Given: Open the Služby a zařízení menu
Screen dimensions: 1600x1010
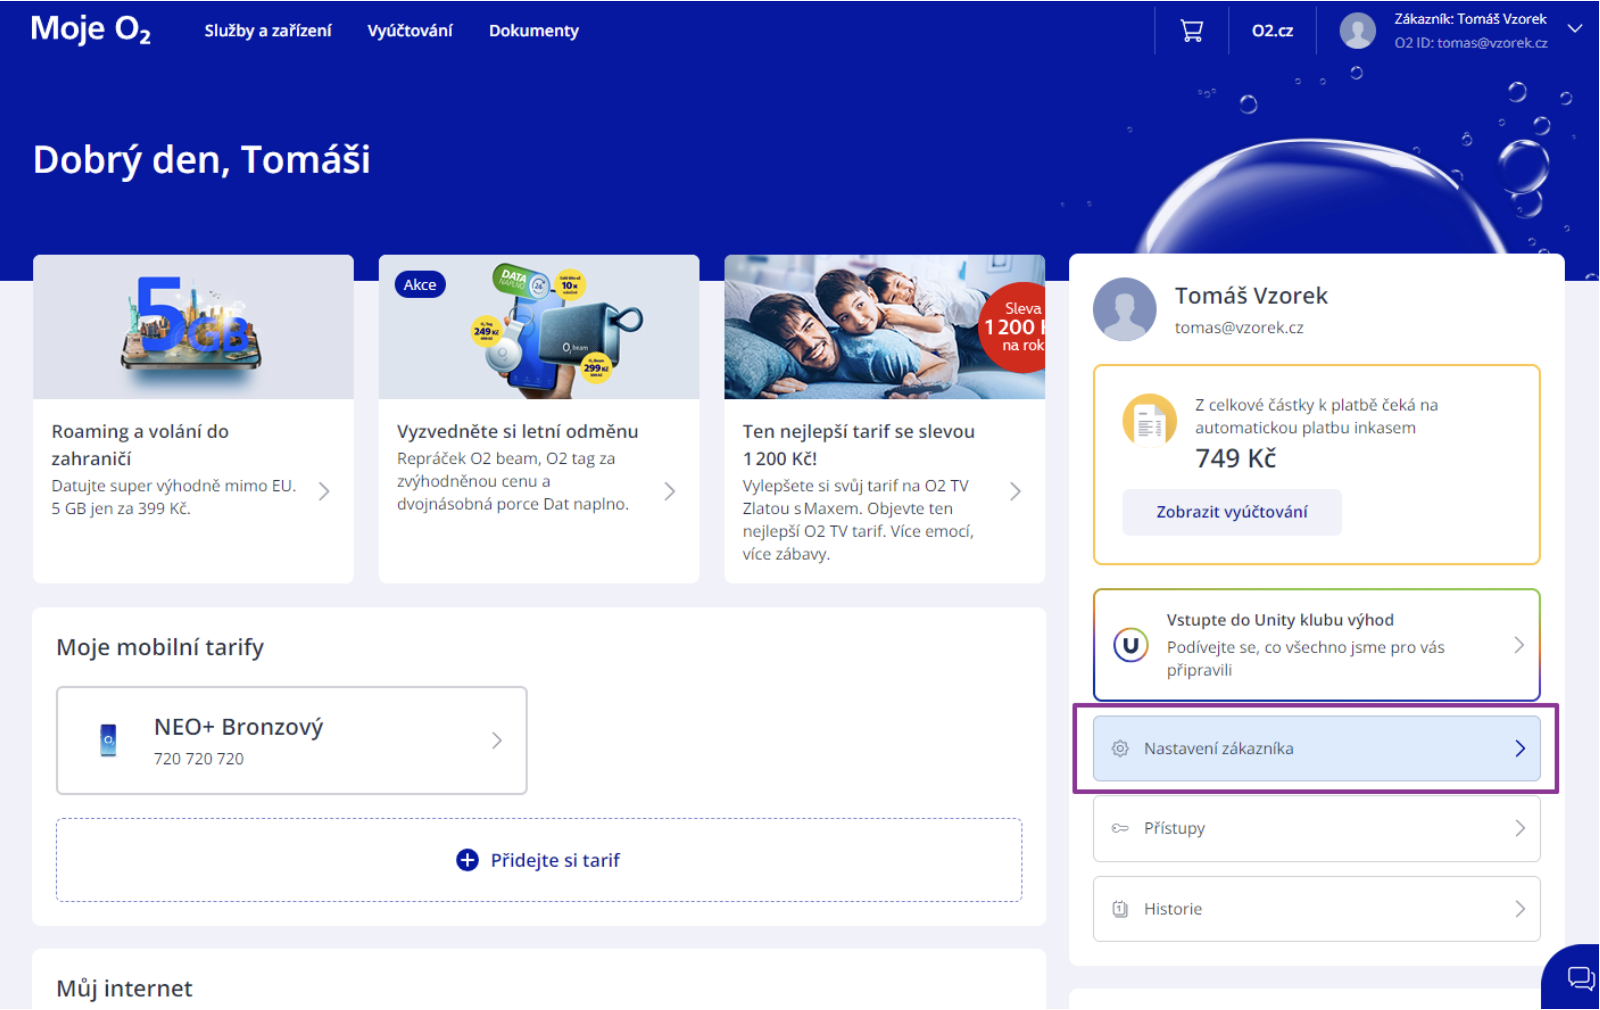Looking at the screenshot, I should click(268, 31).
